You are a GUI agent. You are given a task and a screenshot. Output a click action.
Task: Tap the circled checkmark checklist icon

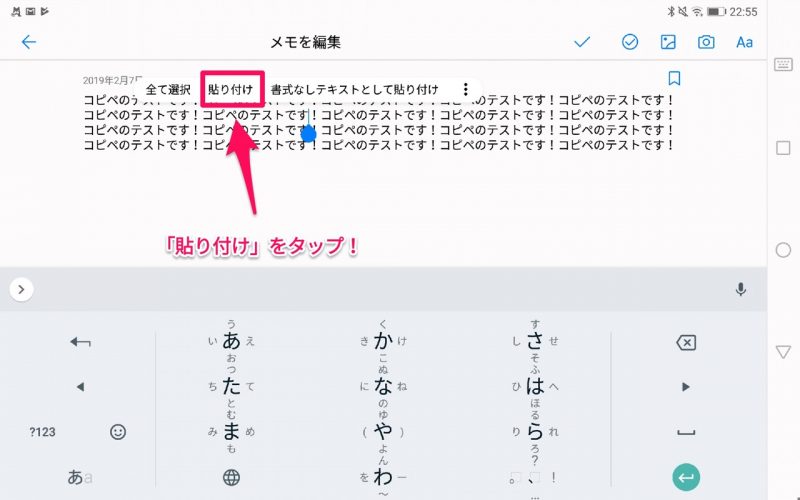tap(630, 42)
